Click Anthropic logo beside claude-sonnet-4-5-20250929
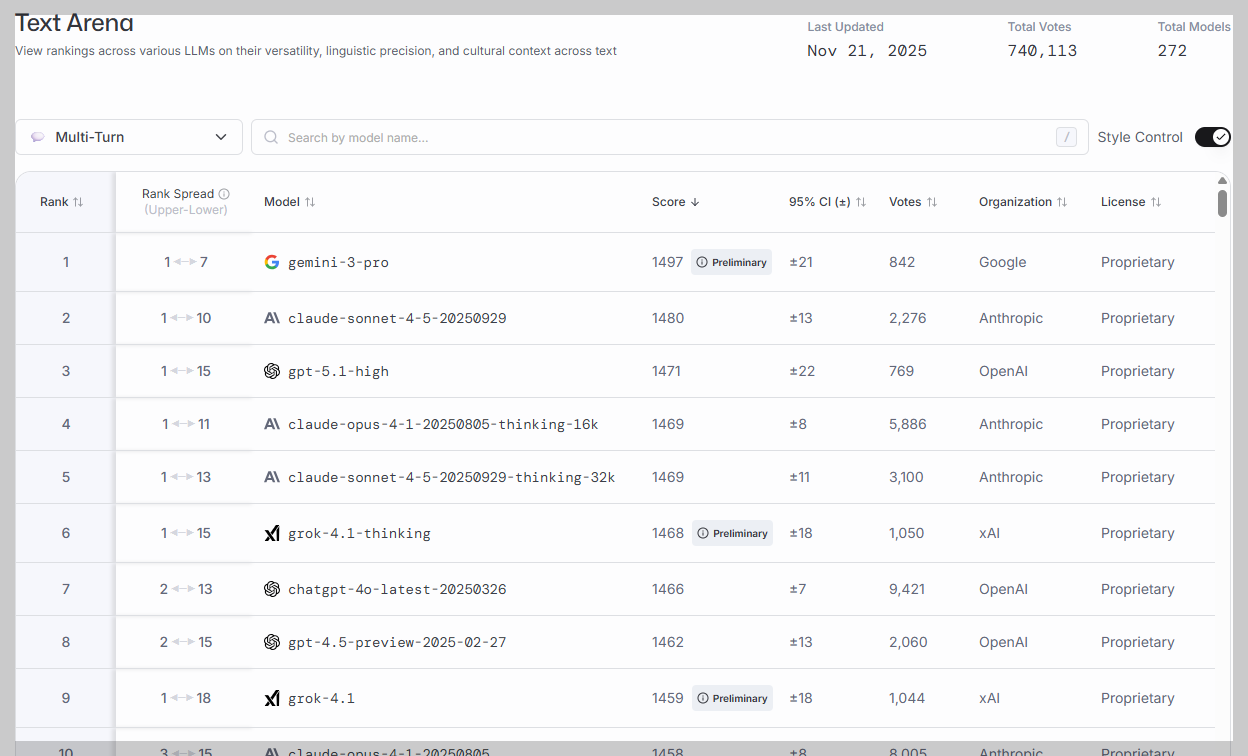 272,318
